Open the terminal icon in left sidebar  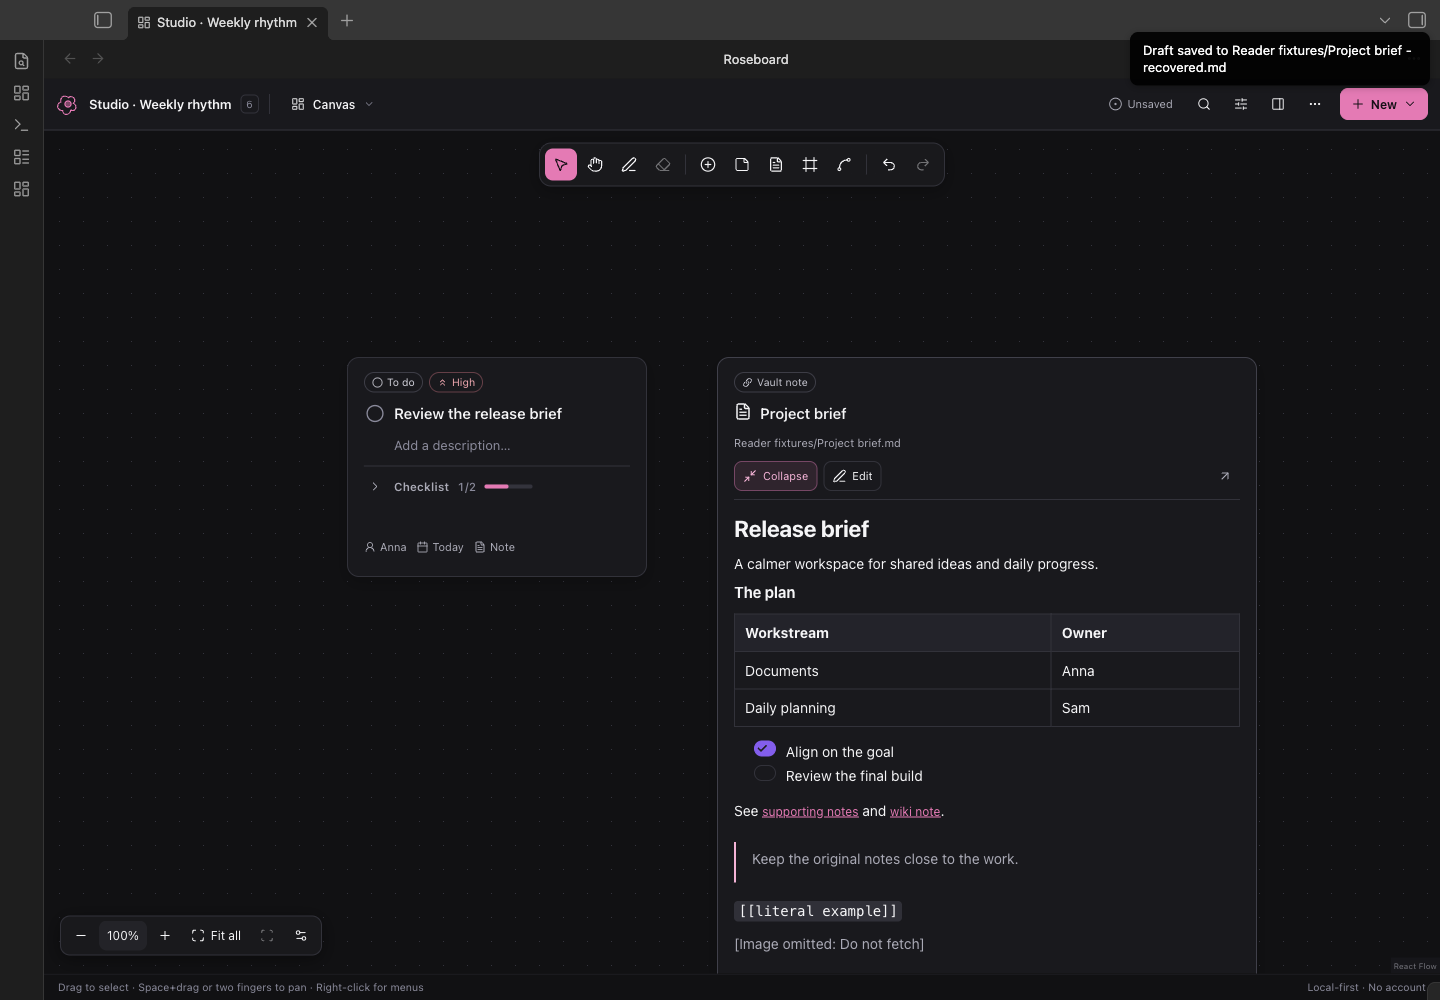(x=21, y=125)
